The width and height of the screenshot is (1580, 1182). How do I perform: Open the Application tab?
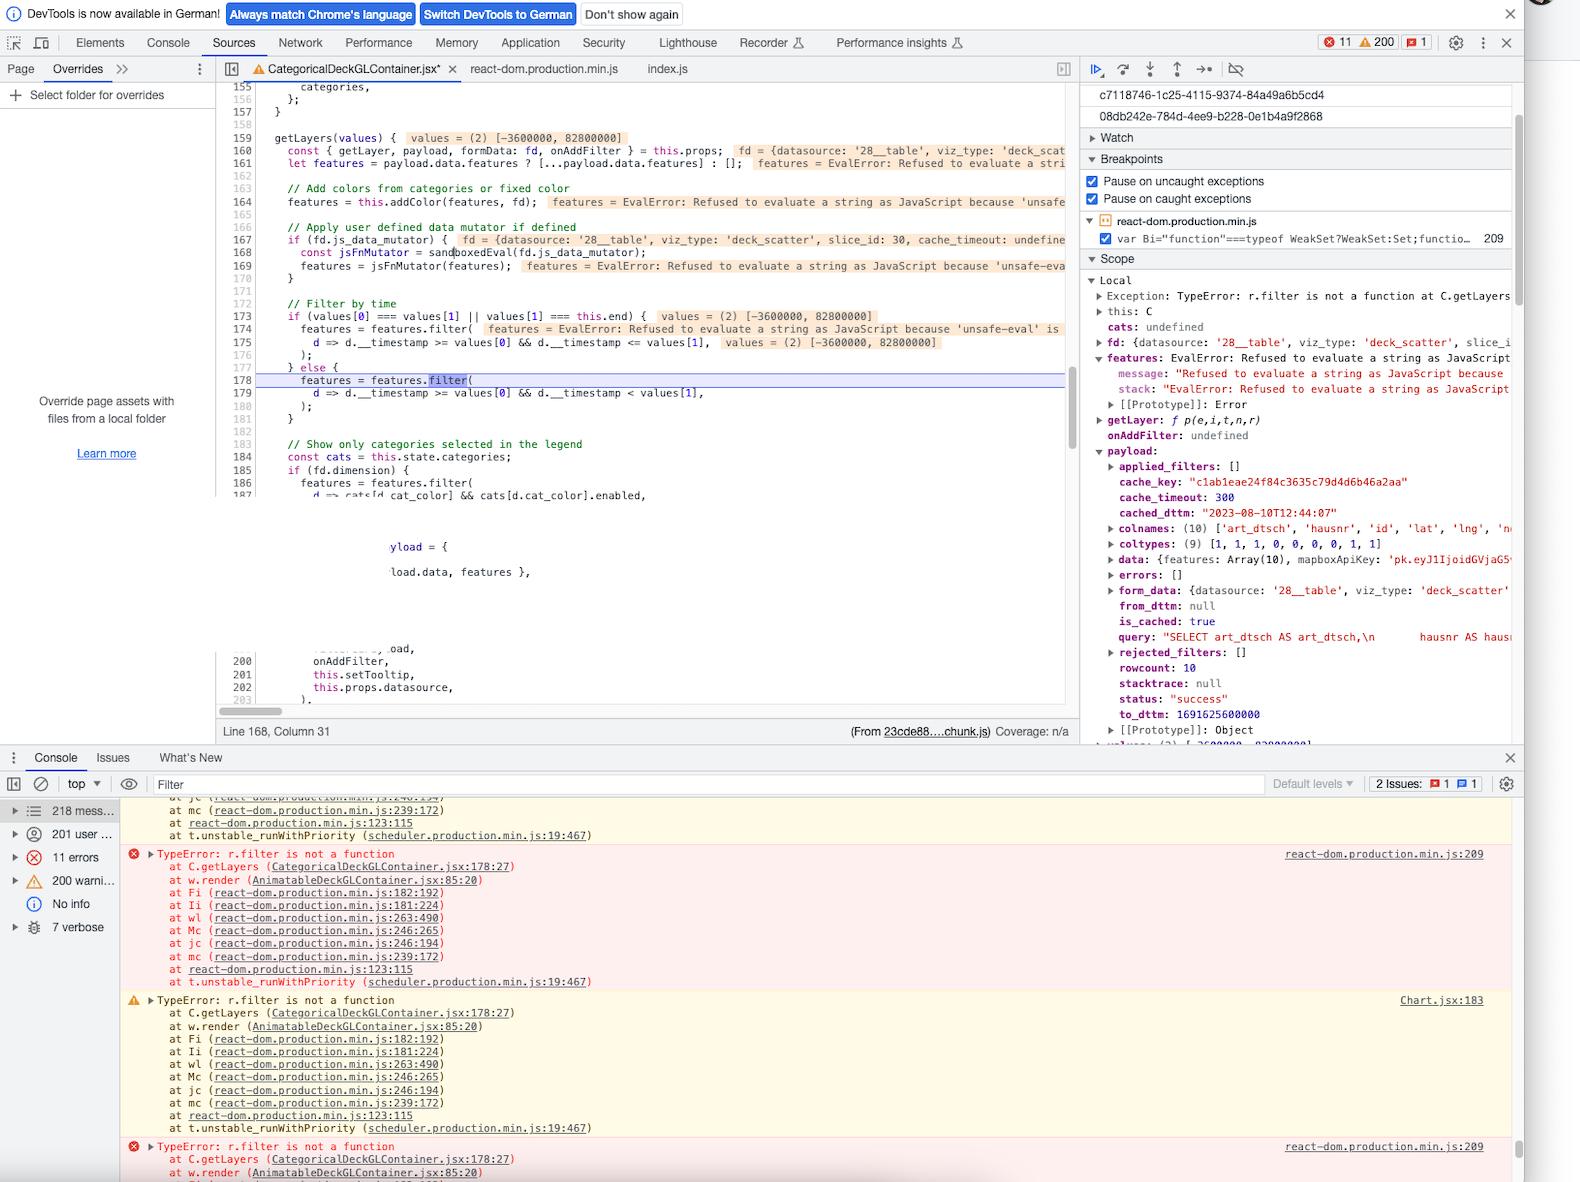pos(530,43)
